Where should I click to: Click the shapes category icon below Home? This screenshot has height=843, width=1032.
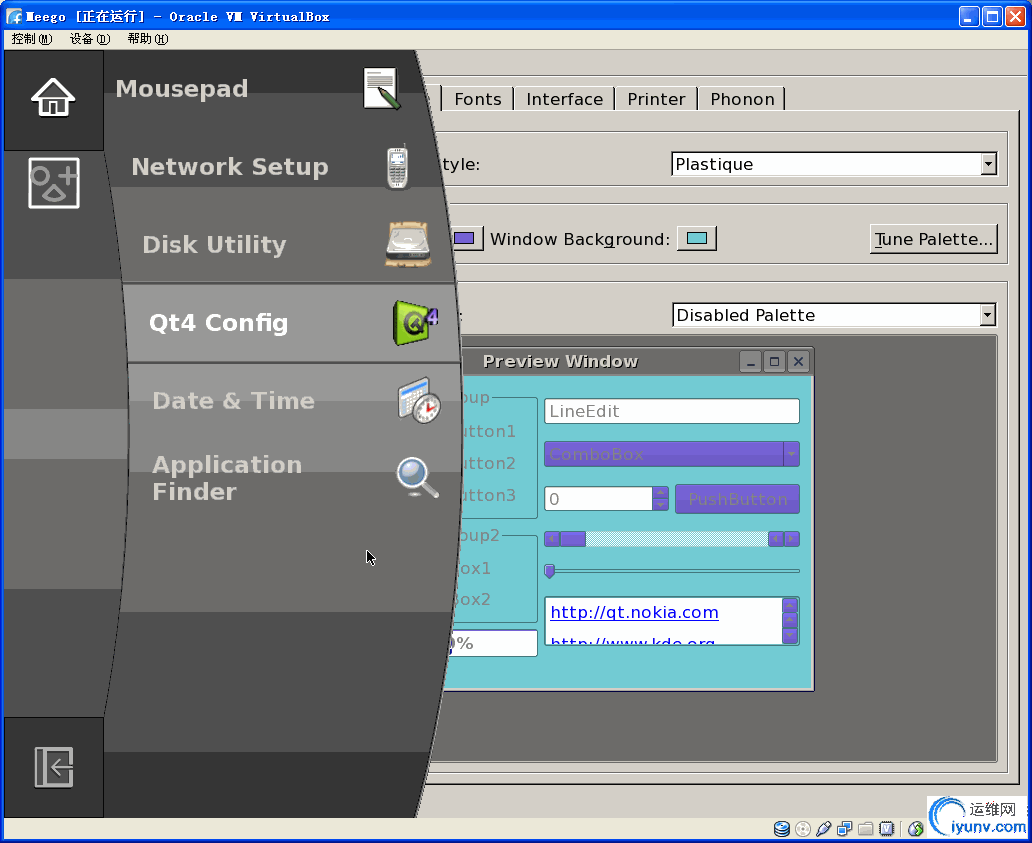54,183
